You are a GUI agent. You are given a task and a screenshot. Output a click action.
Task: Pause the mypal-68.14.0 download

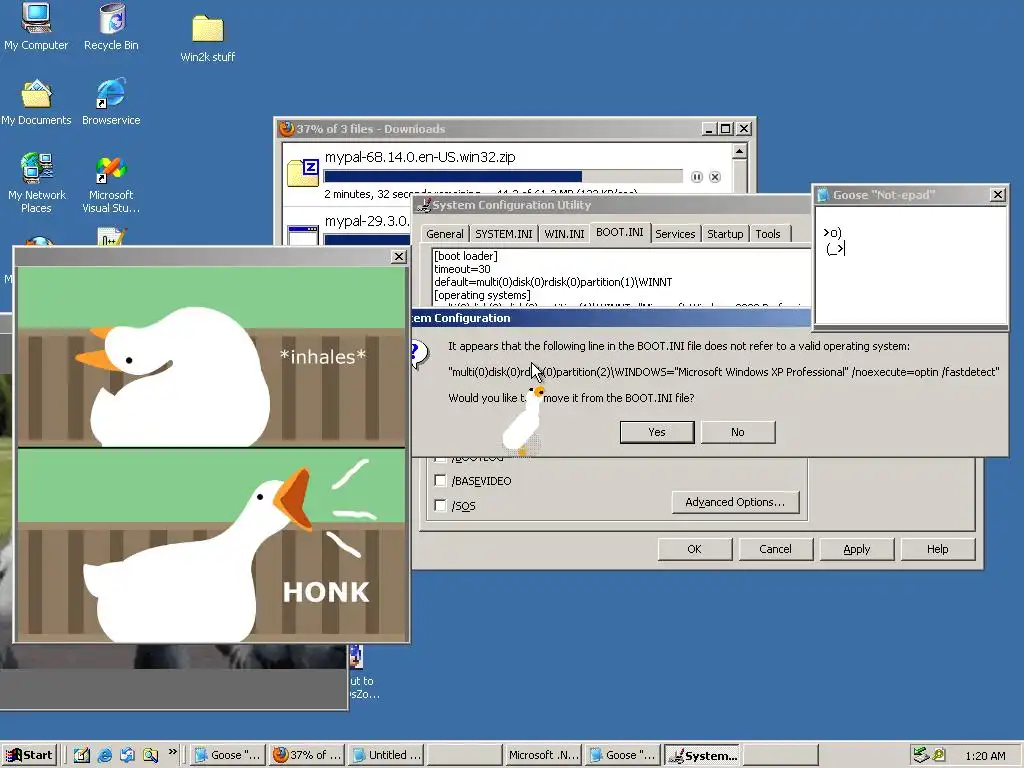coord(697,177)
